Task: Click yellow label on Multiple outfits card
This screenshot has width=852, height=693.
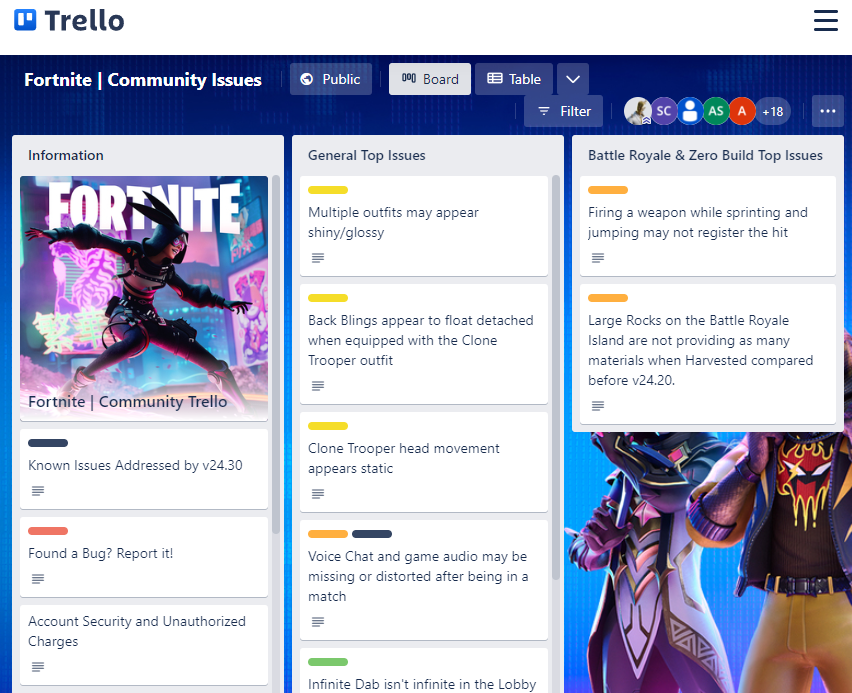Action: point(328,190)
